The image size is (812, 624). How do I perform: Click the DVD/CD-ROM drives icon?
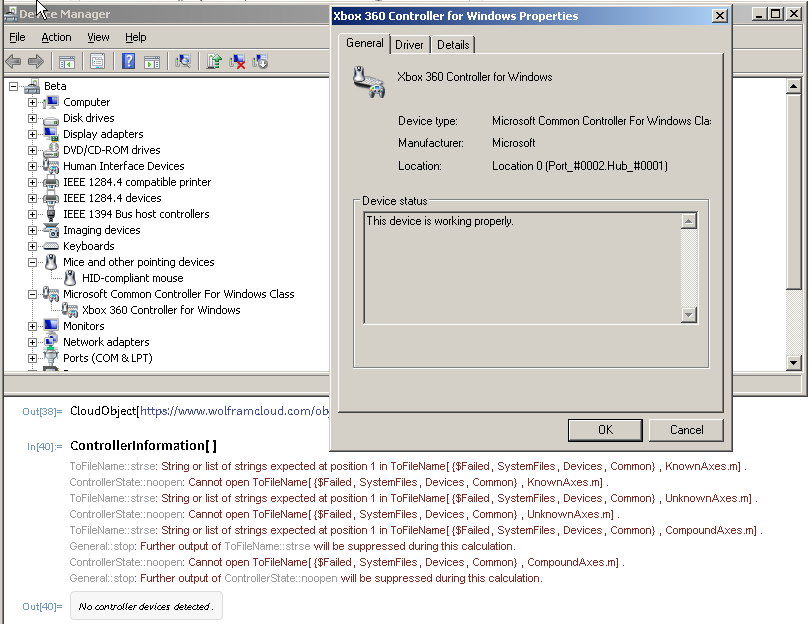point(51,150)
